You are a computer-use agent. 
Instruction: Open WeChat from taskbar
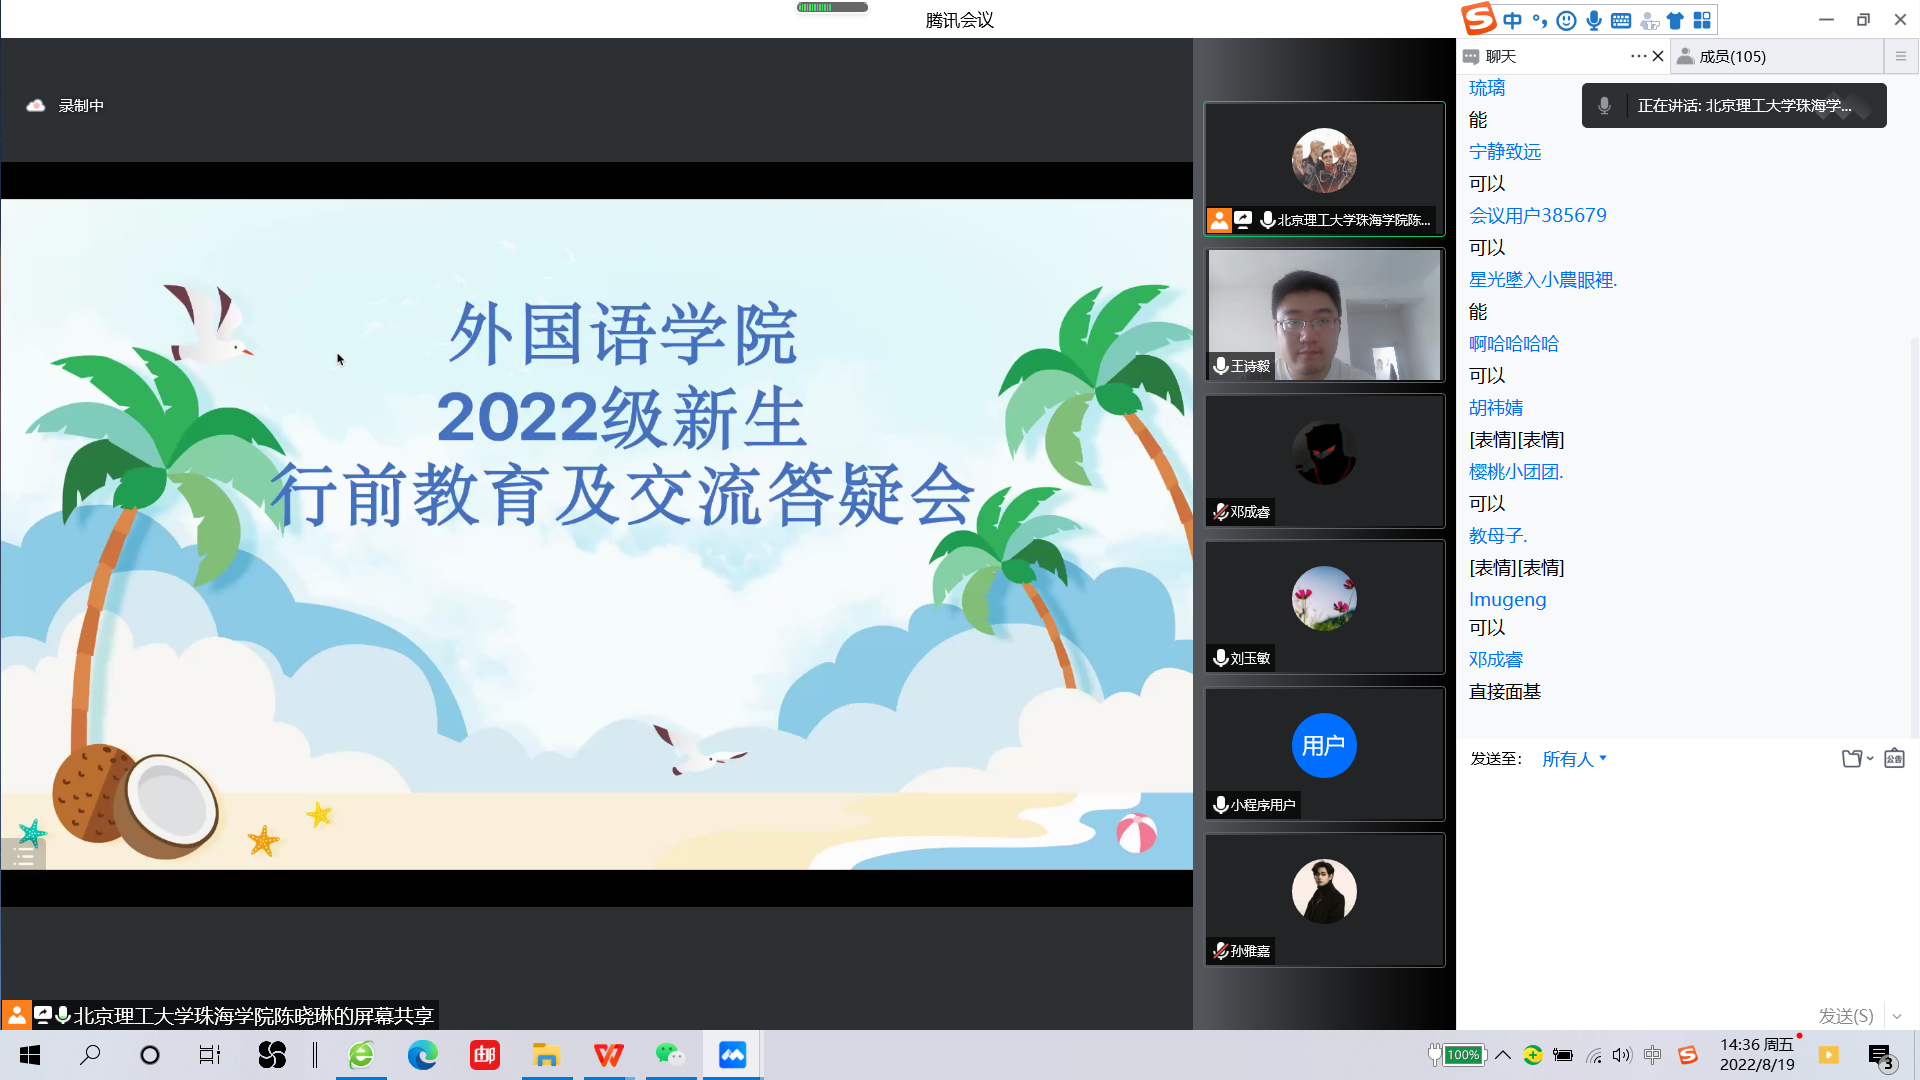[x=670, y=1055]
